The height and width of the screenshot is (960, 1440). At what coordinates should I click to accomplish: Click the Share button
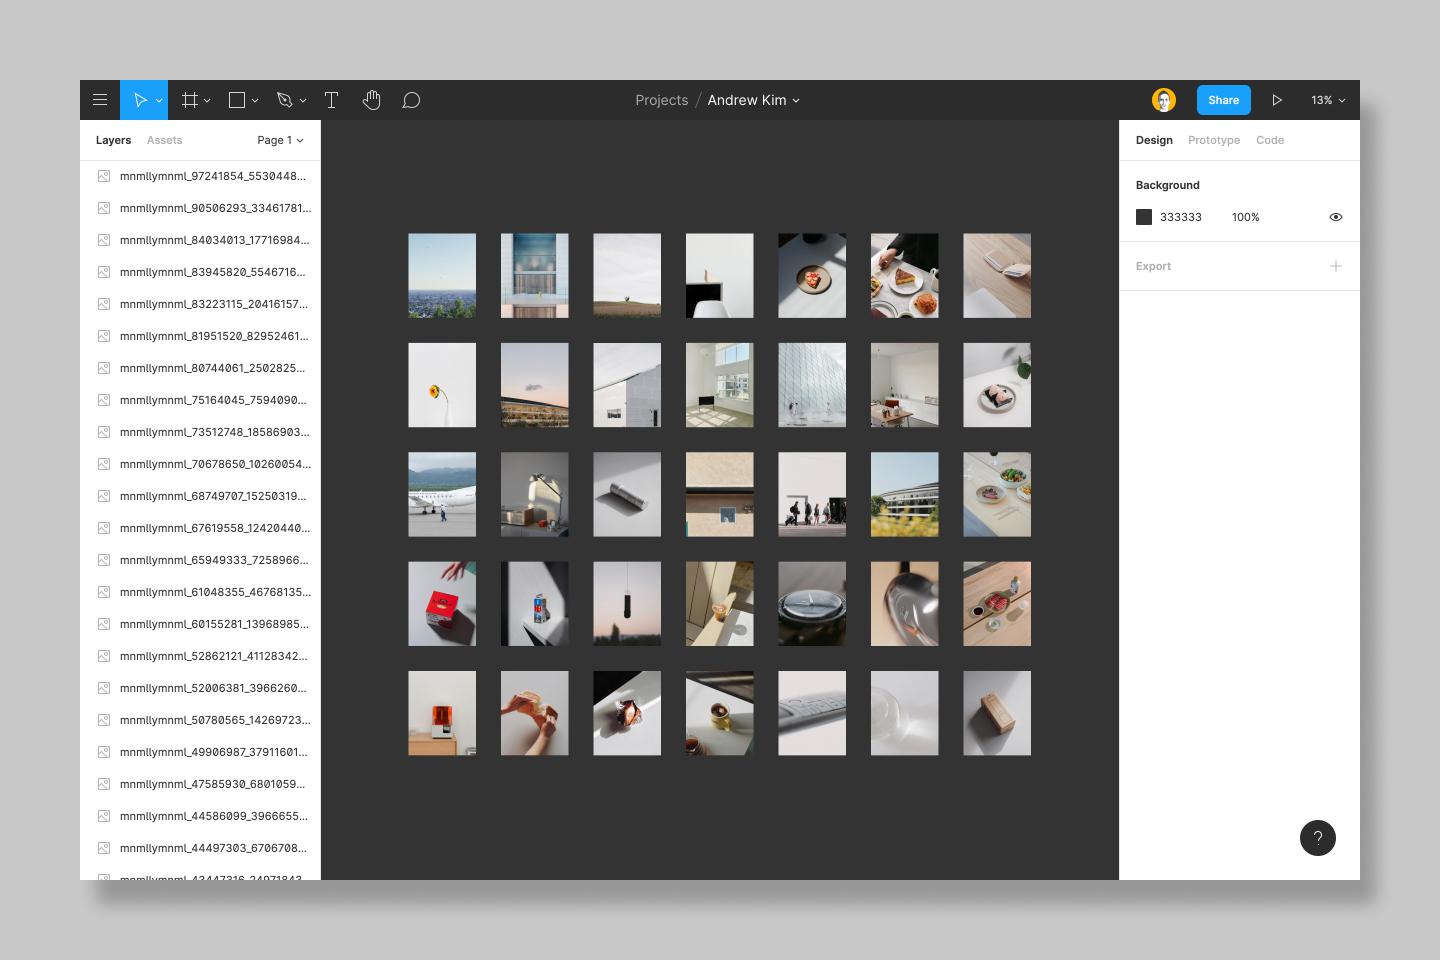pos(1223,100)
